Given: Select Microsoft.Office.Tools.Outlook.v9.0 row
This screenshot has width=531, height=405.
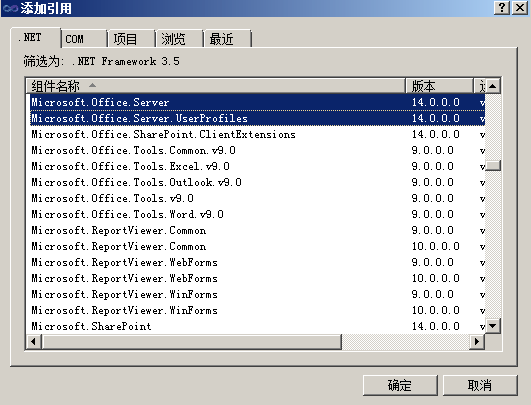Looking at the screenshot, I should pos(256,182).
